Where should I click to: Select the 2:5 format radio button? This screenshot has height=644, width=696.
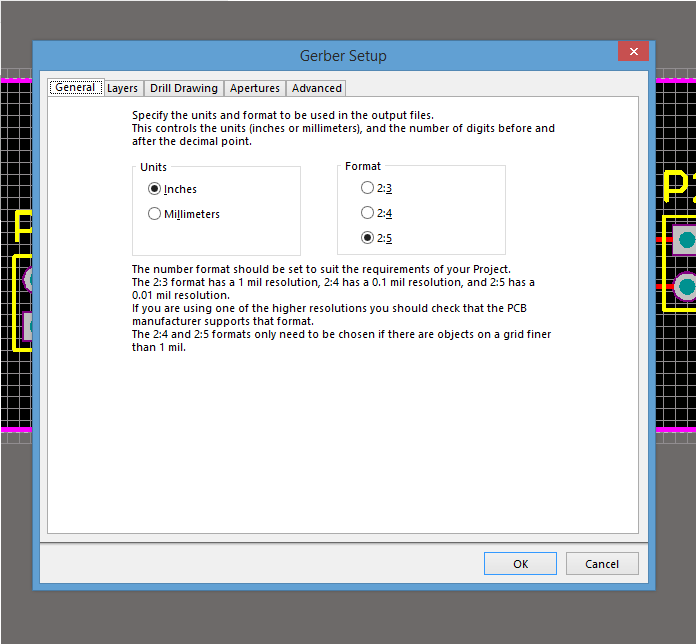click(368, 238)
